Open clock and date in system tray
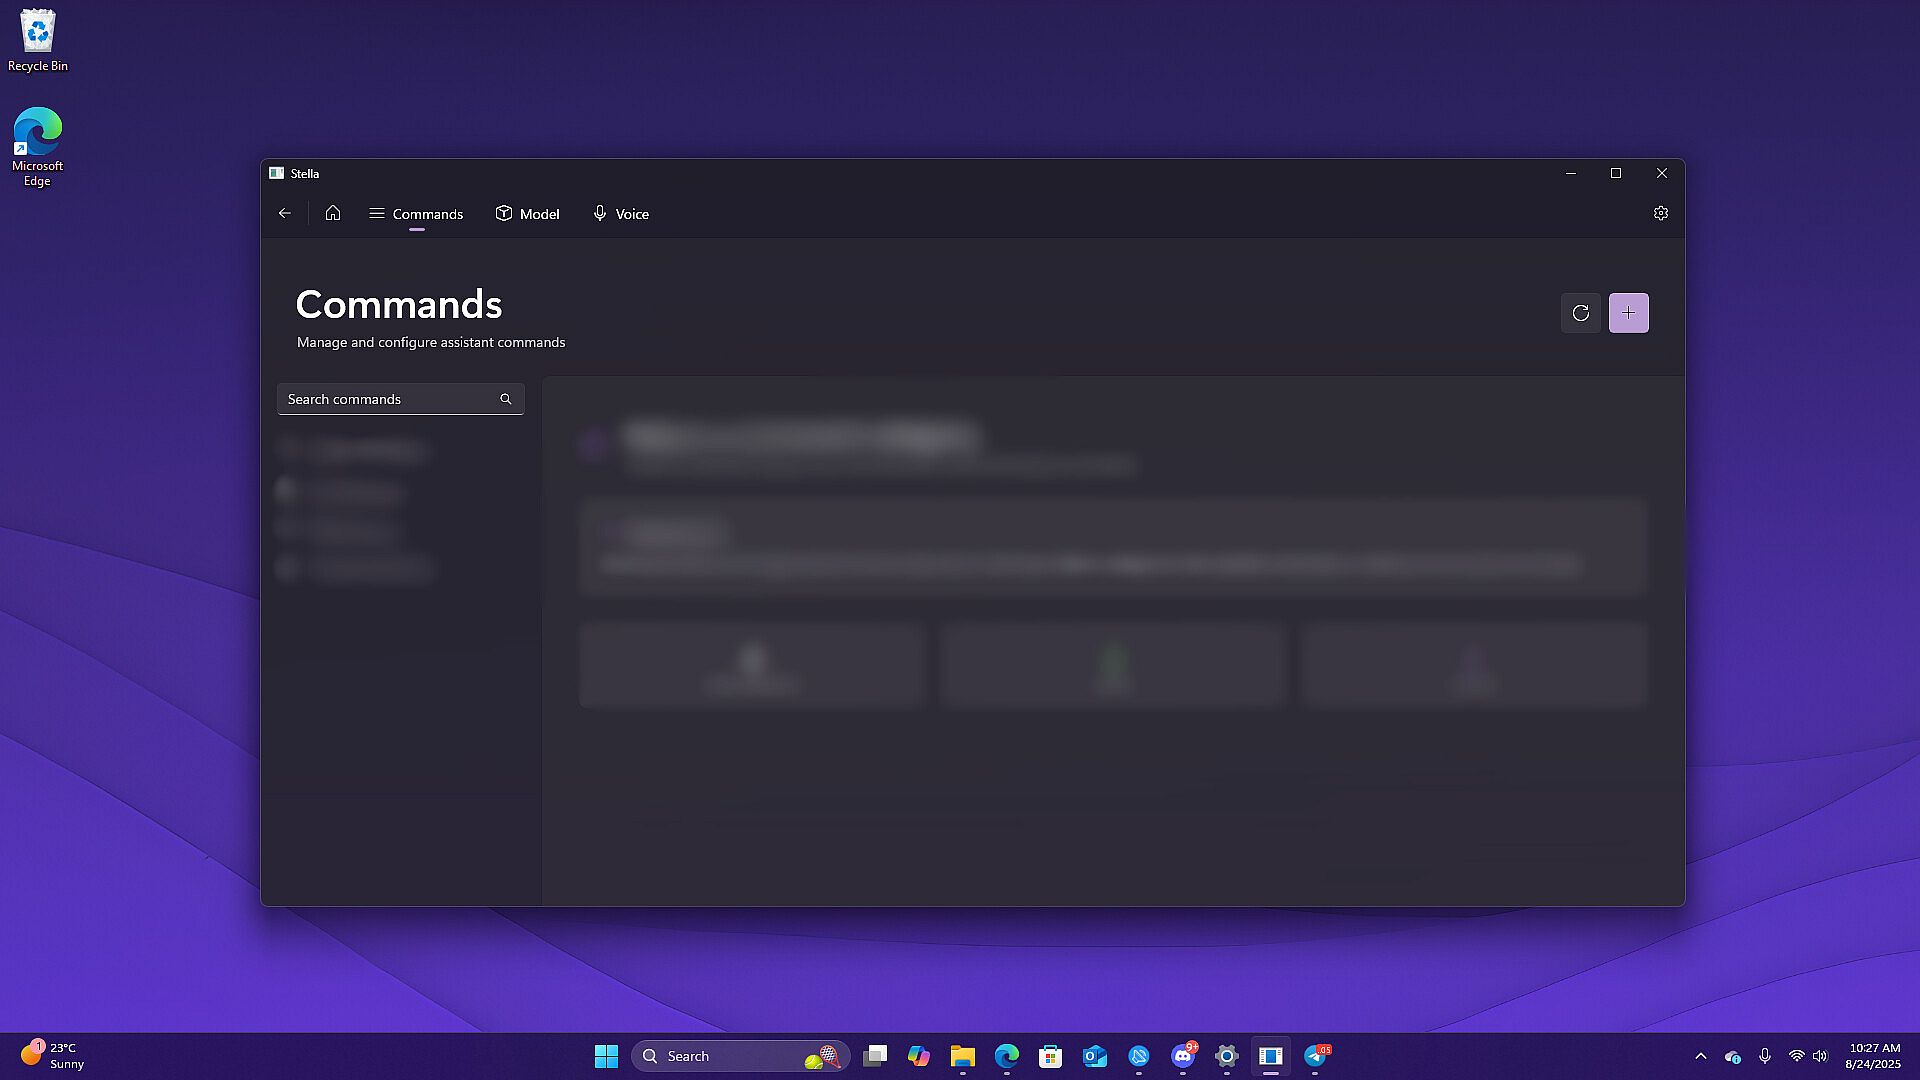The width and height of the screenshot is (1920, 1080). [x=1873, y=1056]
